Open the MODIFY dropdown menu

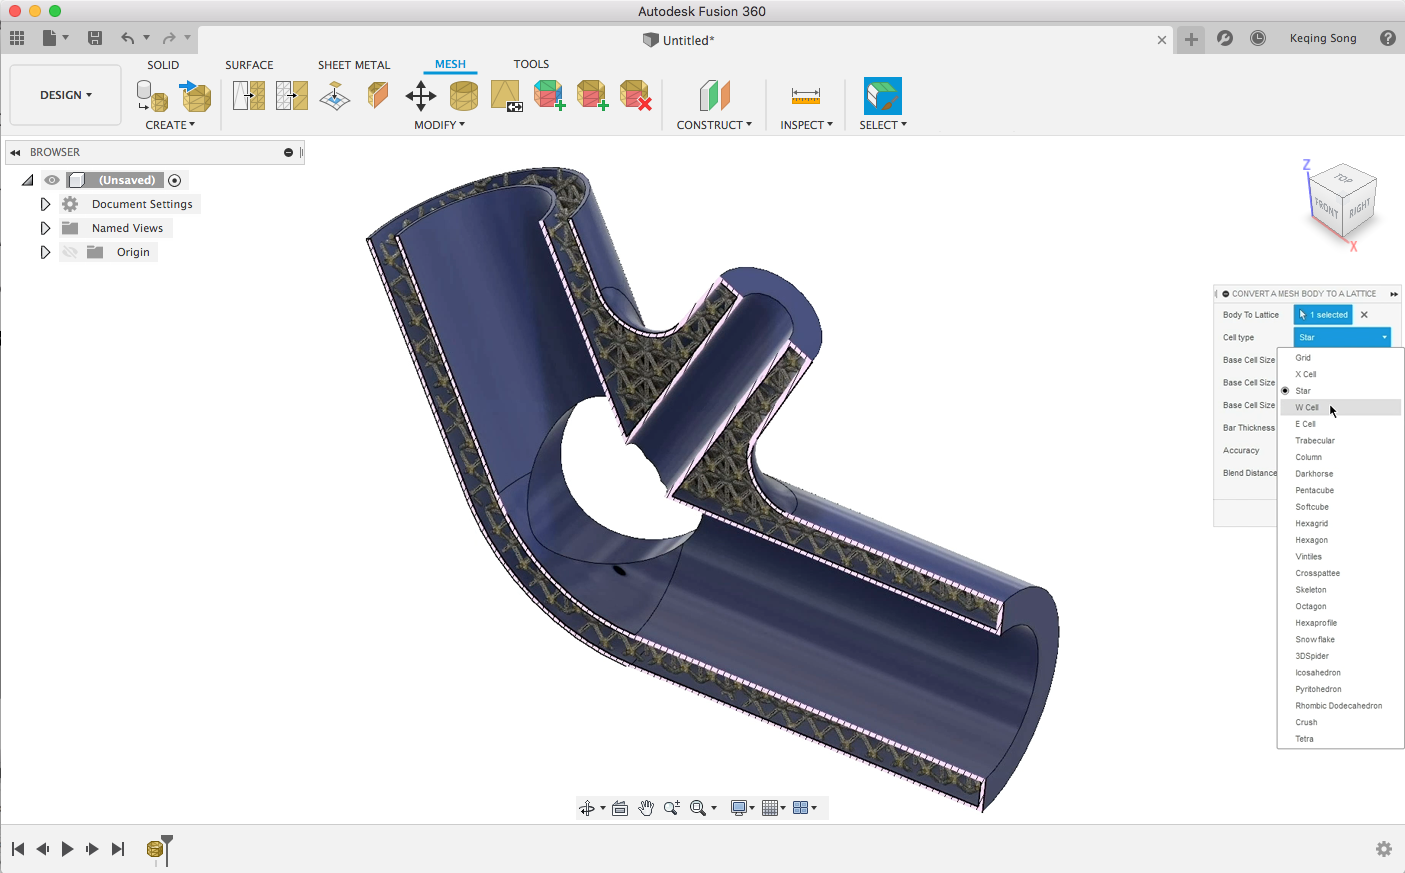pos(440,125)
